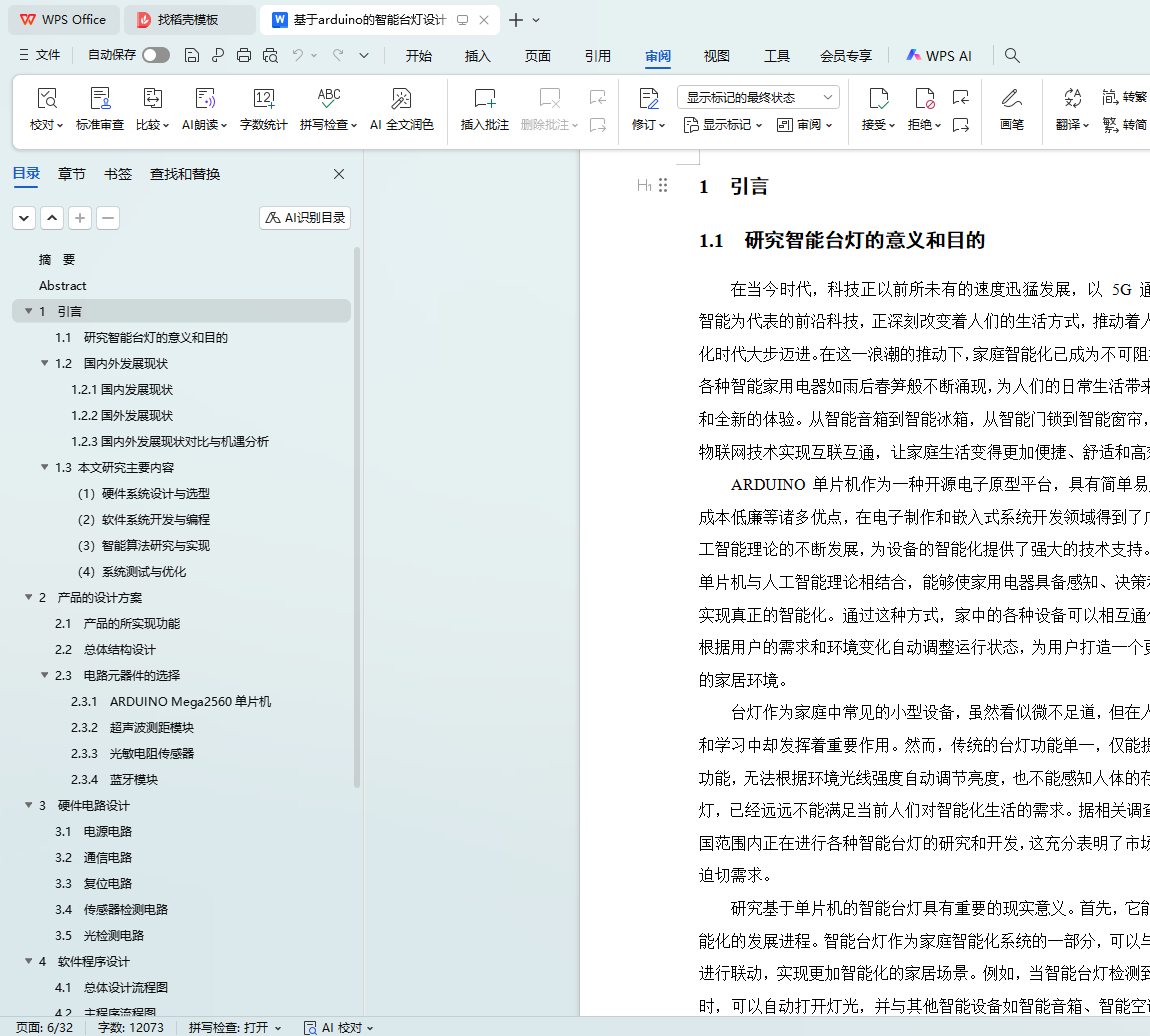The height and width of the screenshot is (1036, 1150).
Task: Open the 显示标记的最终状态 dropdown
Action: coord(758,97)
